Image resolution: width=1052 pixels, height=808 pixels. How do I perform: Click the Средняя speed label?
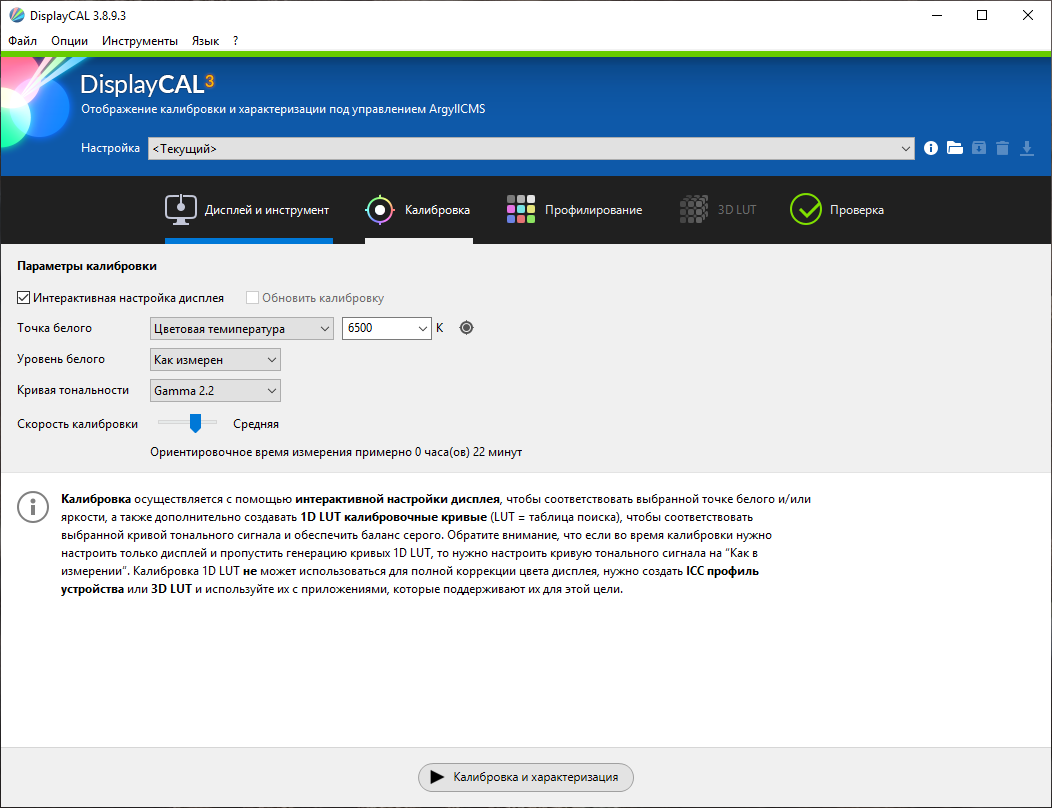coord(256,424)
